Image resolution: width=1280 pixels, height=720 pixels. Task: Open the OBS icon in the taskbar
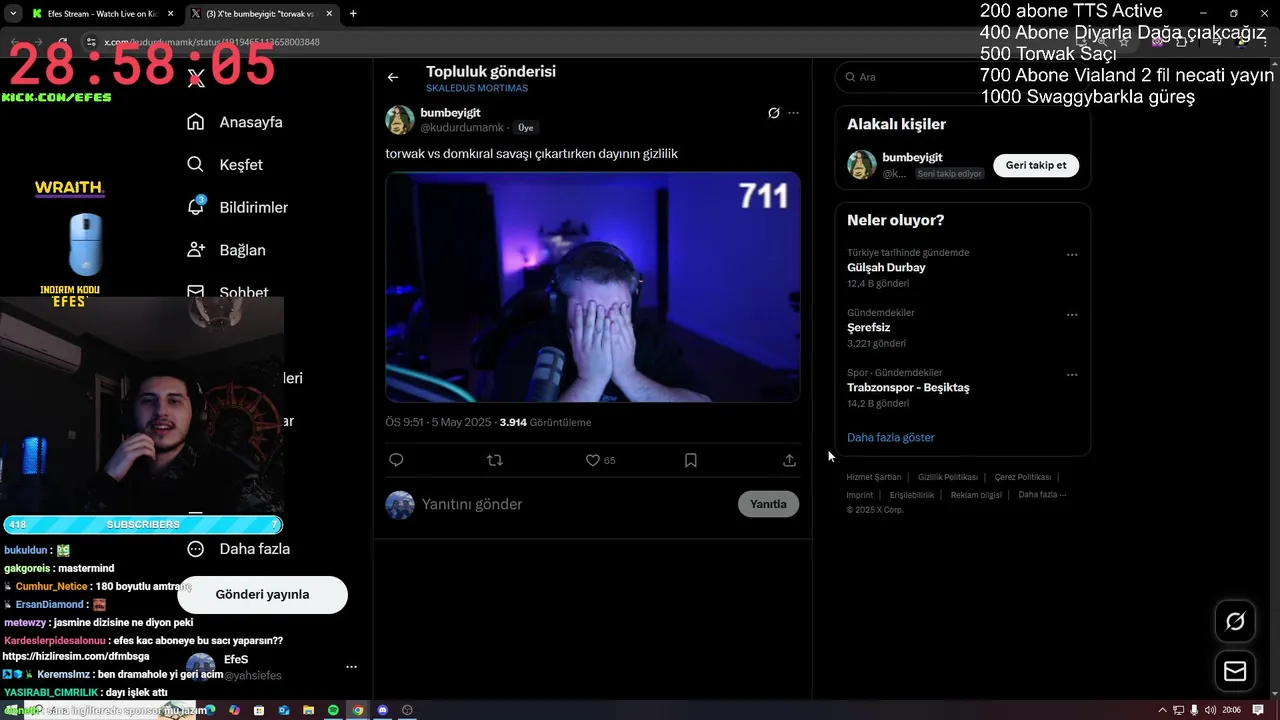tap(407, 710)
